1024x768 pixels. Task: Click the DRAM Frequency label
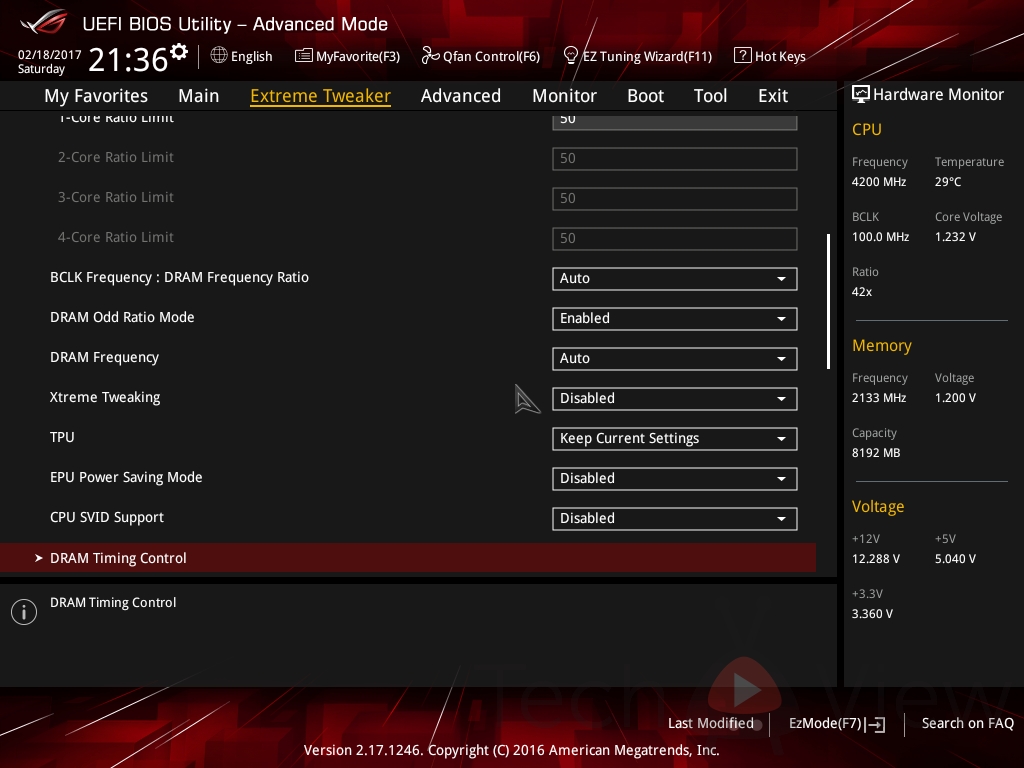point(104,357)
